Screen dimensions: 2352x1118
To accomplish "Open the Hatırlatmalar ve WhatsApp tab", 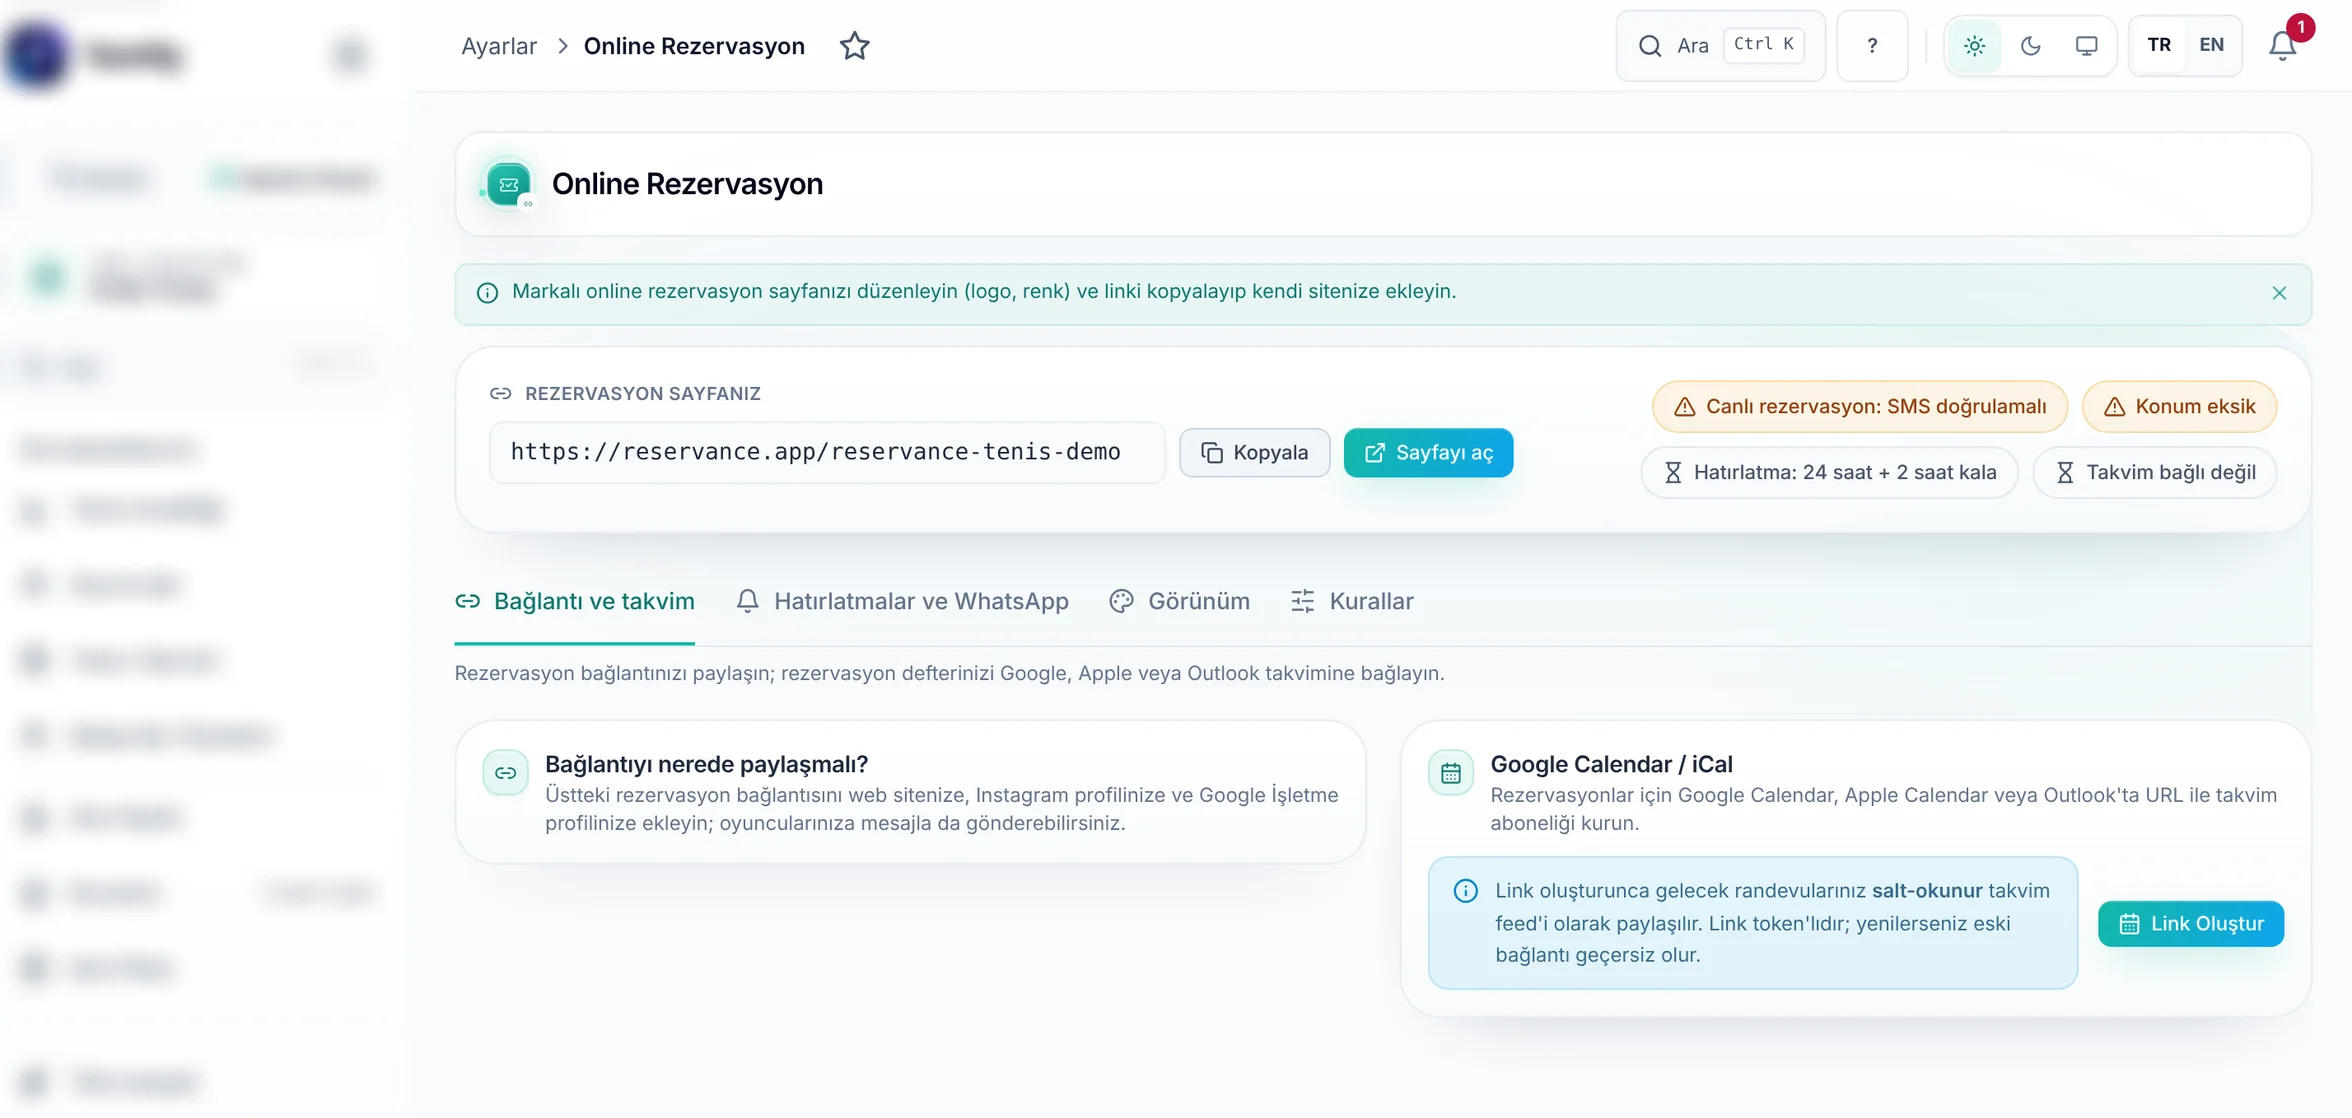I will tap(902, 602).
